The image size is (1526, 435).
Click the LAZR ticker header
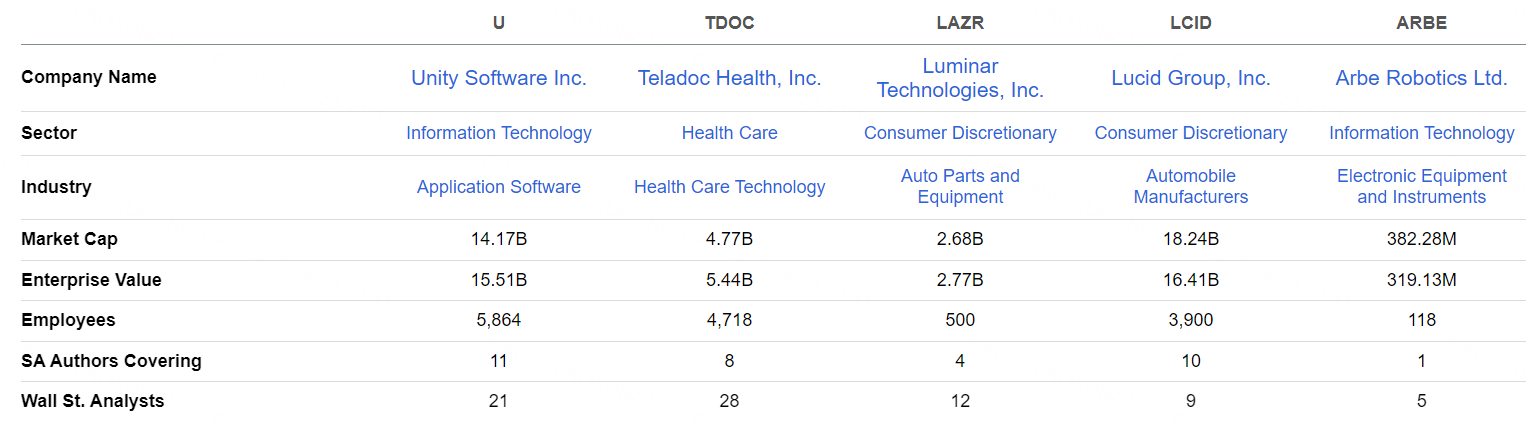point(960,23)
